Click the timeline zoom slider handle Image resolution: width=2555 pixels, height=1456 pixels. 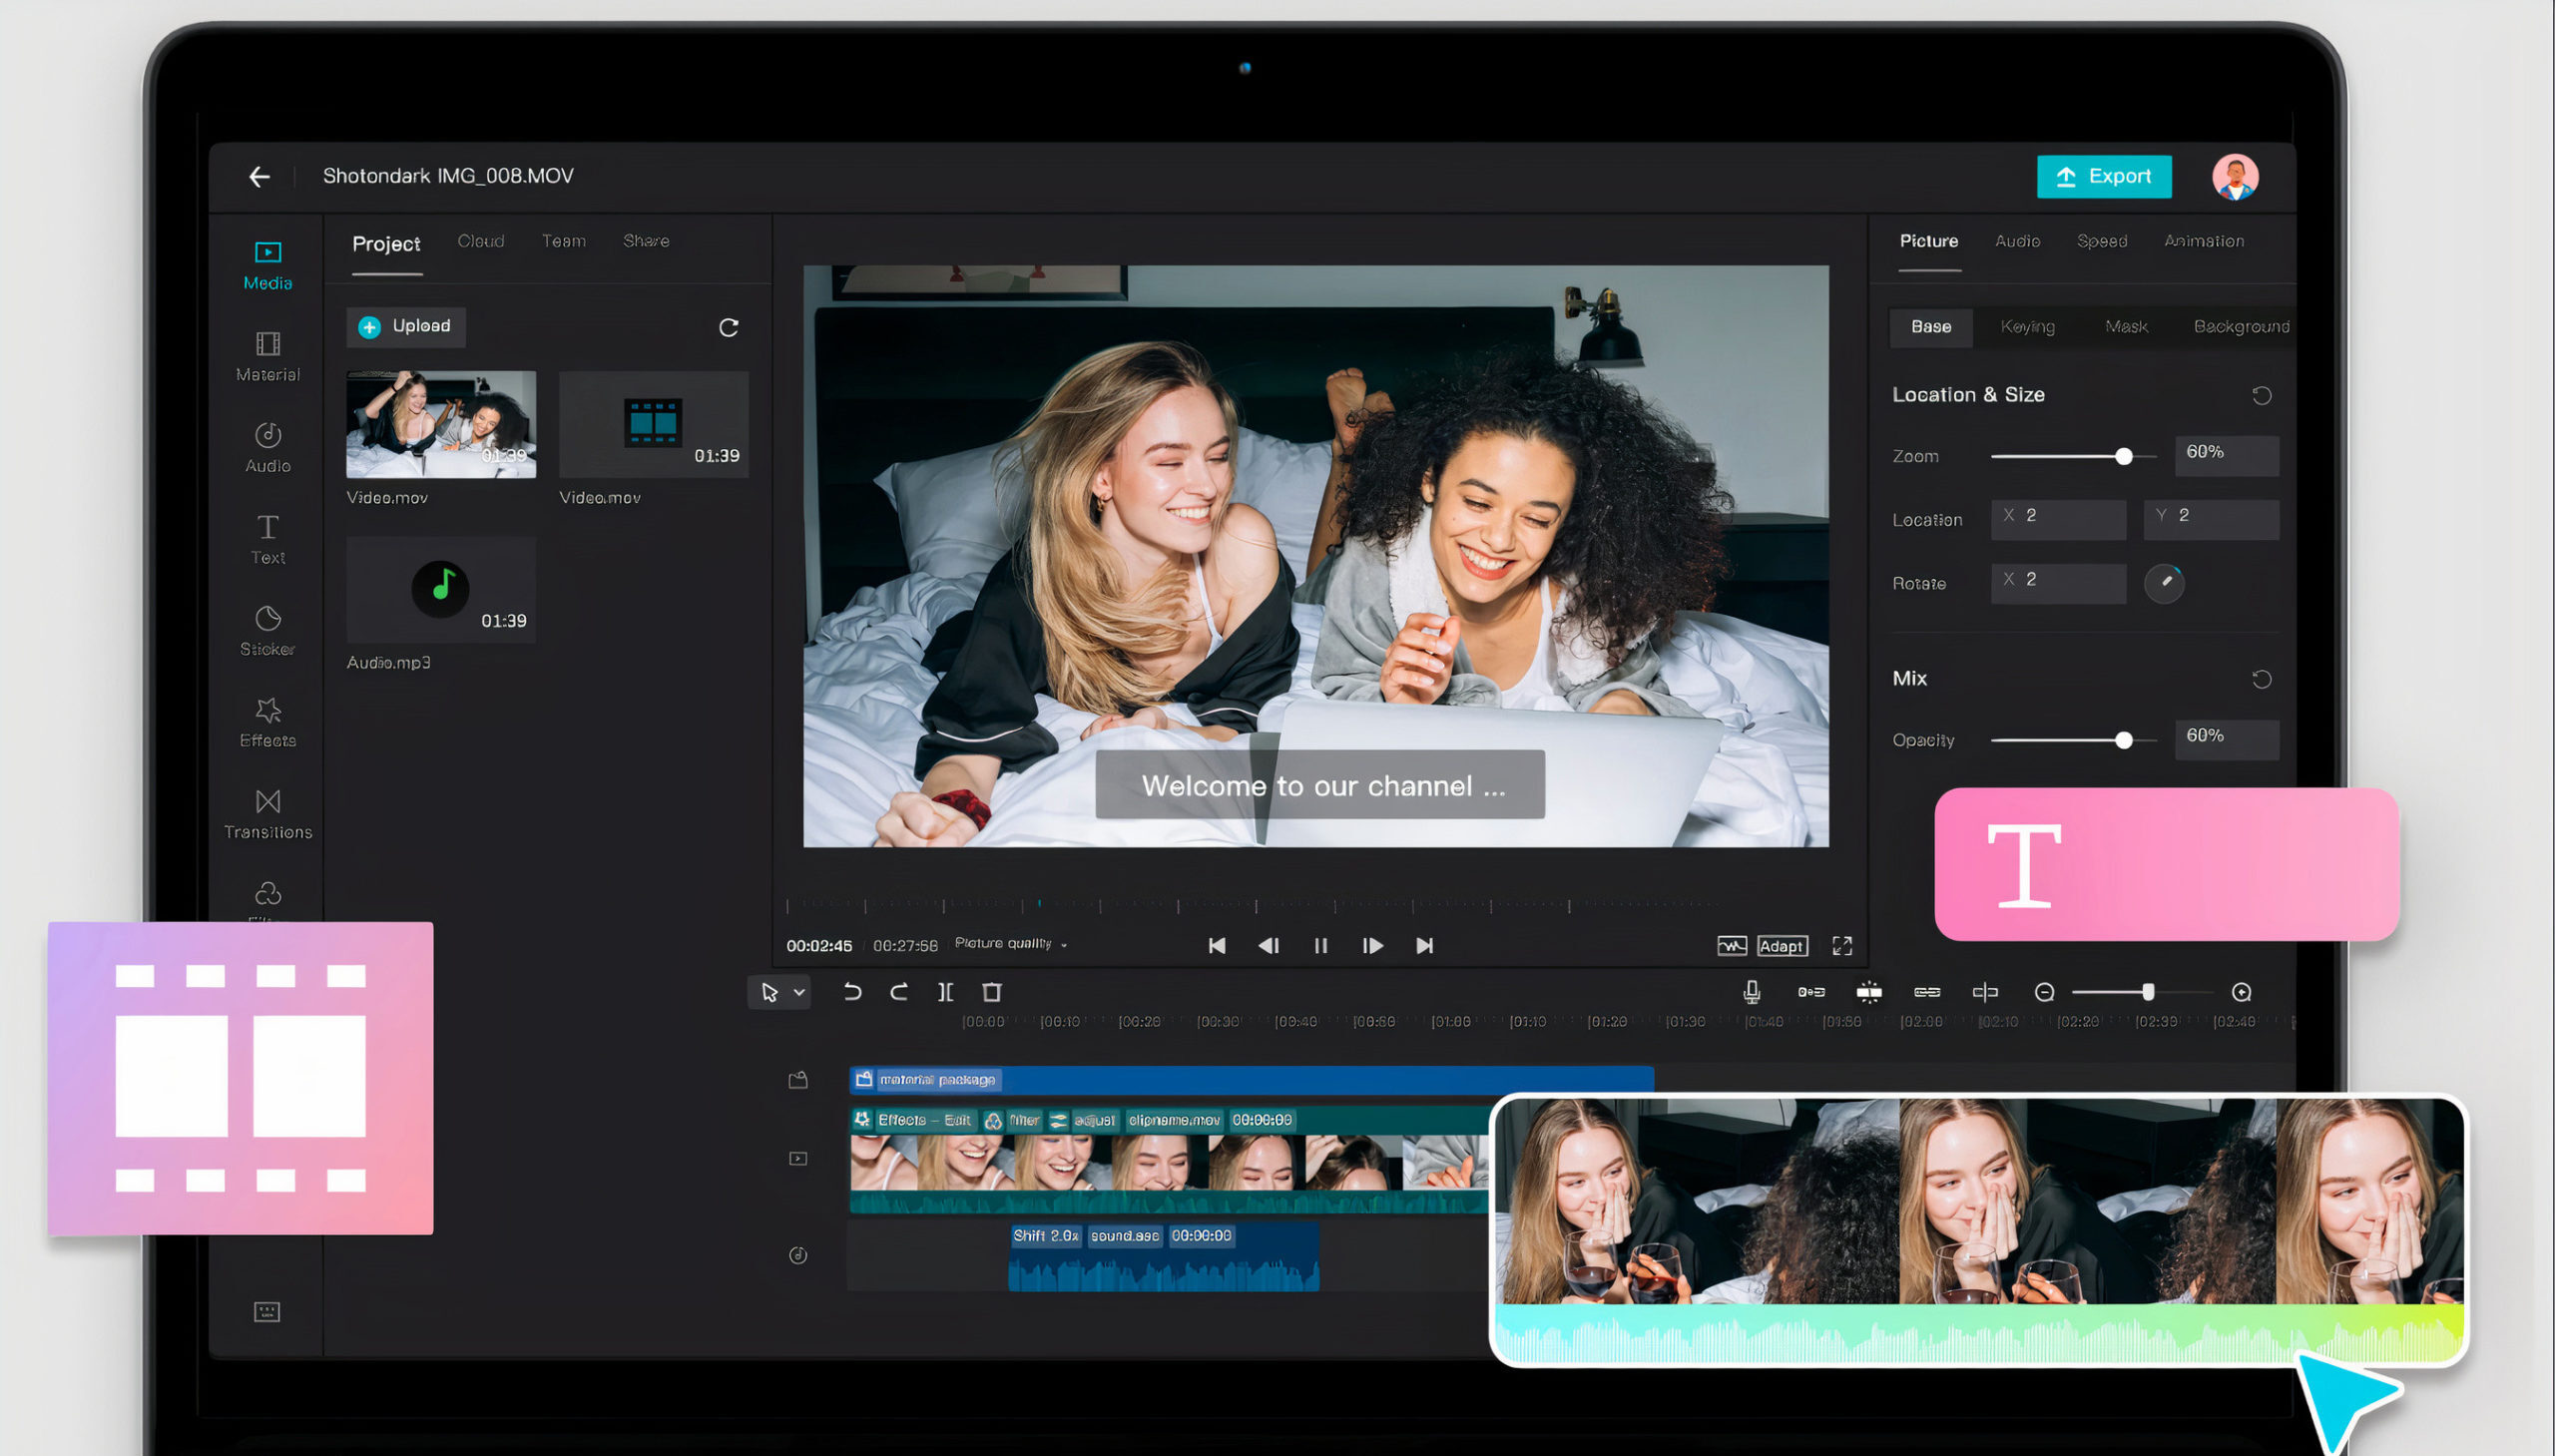pos(2148,992)
